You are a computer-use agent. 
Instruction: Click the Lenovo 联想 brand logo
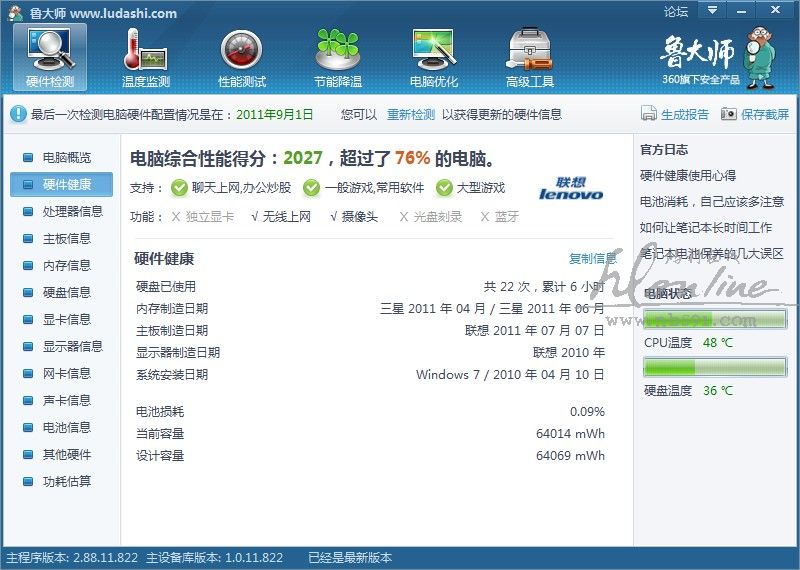pyautogui.click(x=571, y=188)
